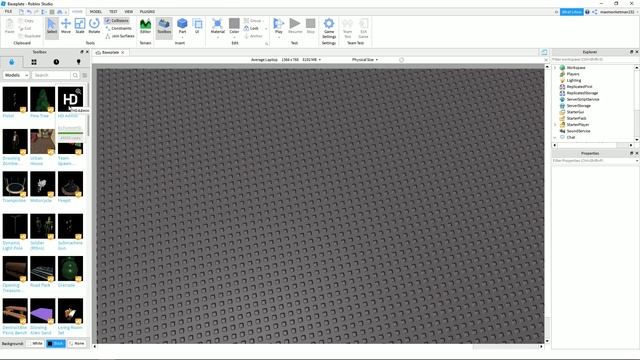
Task: Toggle the Collisions checkbox
Action: tap(117, 20)
